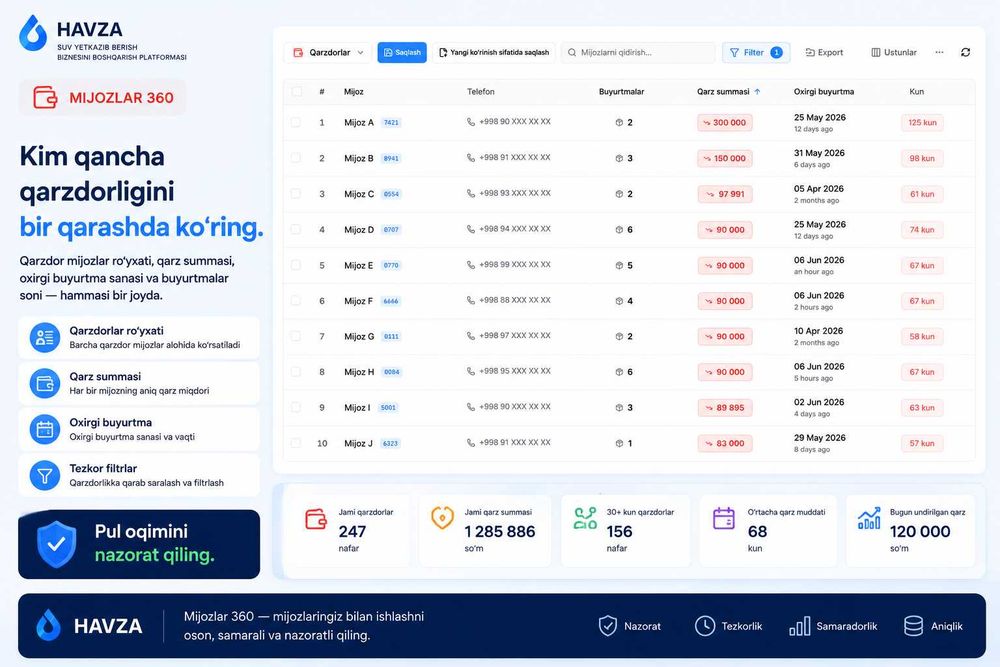Click the Oxirgi buyurtma column header
This screenshot has height=667, width=1000.
pyautogui.click(x=823, y=92)
